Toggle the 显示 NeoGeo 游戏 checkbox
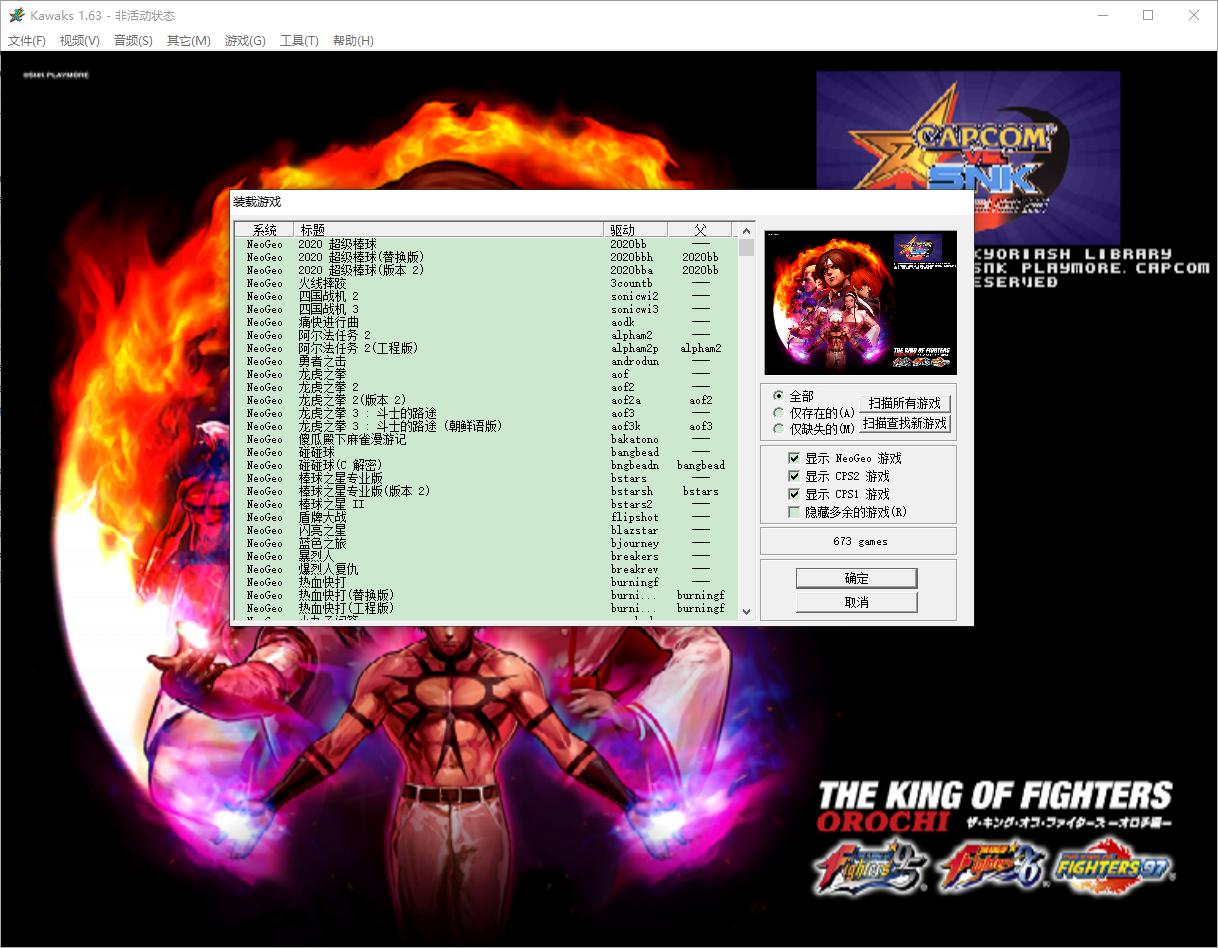The height and width of the screenshot is (948, 1218). click(x=794, y=458)
